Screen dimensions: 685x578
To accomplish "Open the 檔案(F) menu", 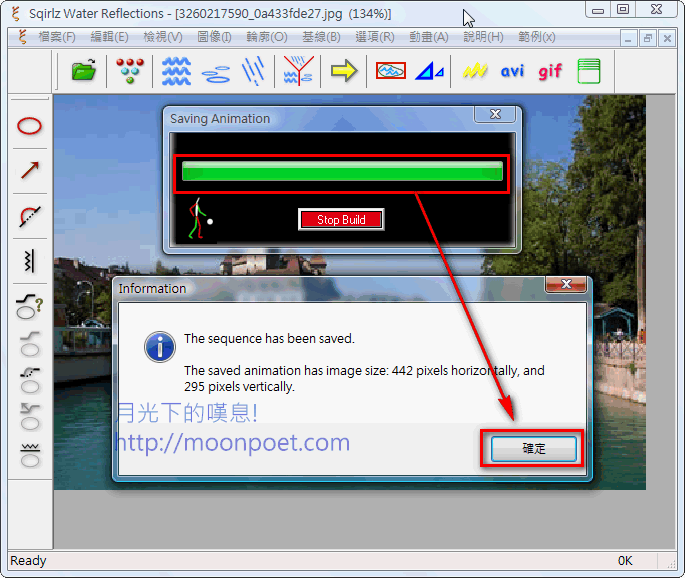I will pos(57,37).
